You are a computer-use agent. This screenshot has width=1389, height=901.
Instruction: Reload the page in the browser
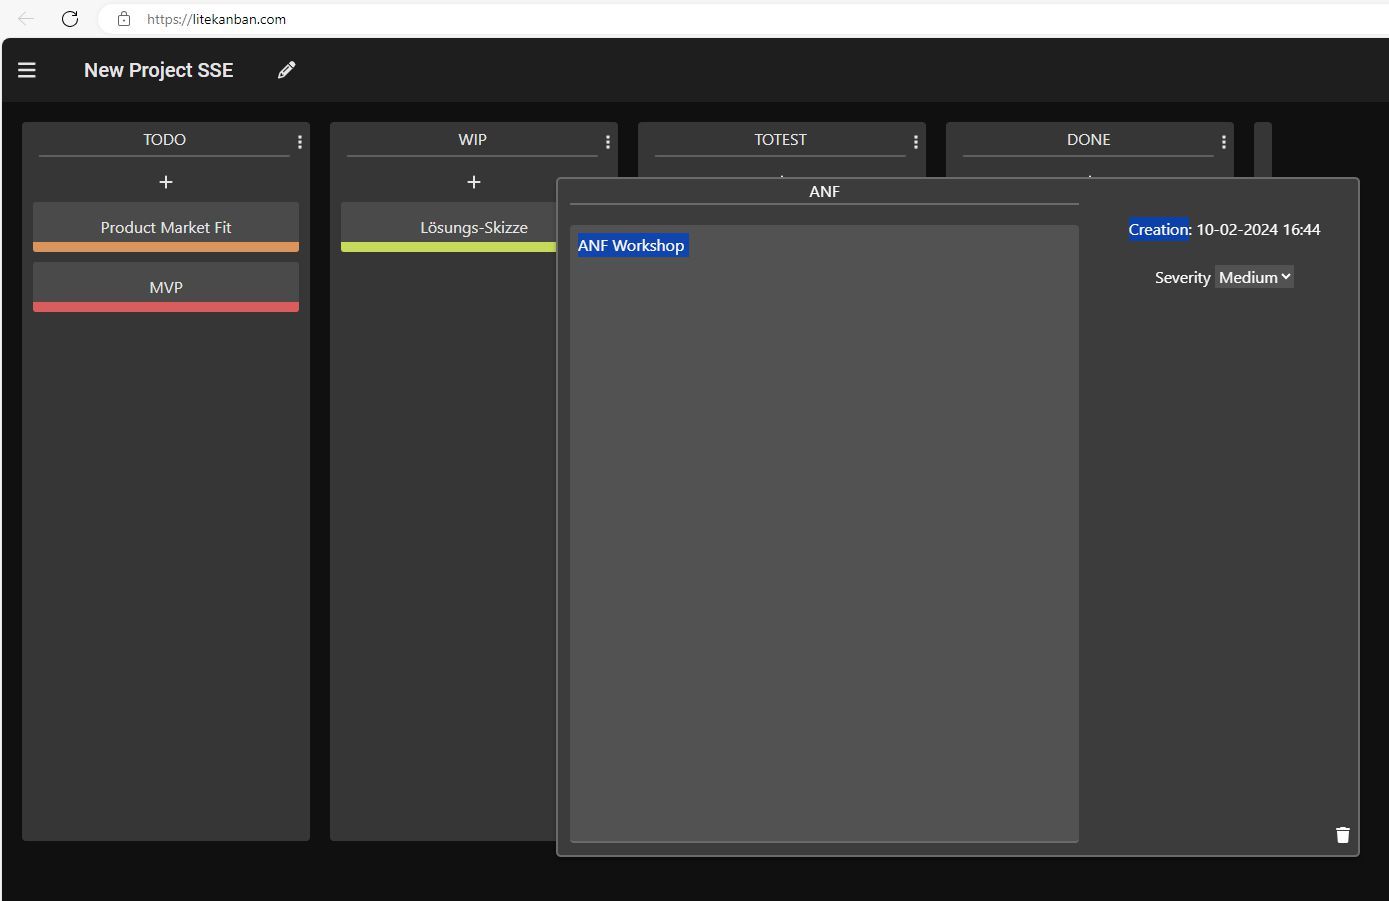(70, 19)
